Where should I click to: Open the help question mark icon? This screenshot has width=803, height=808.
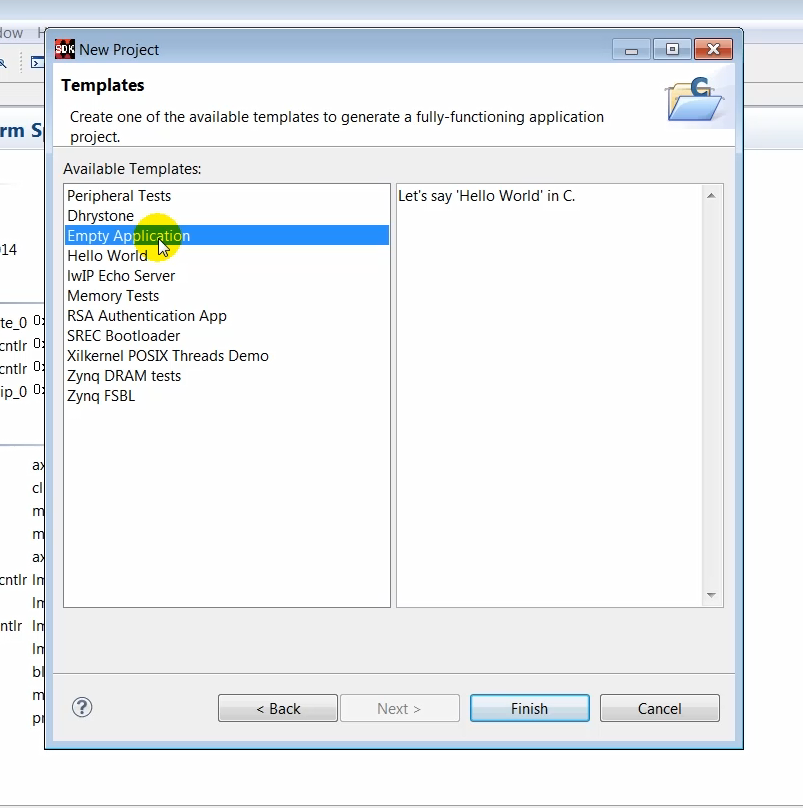81,707
